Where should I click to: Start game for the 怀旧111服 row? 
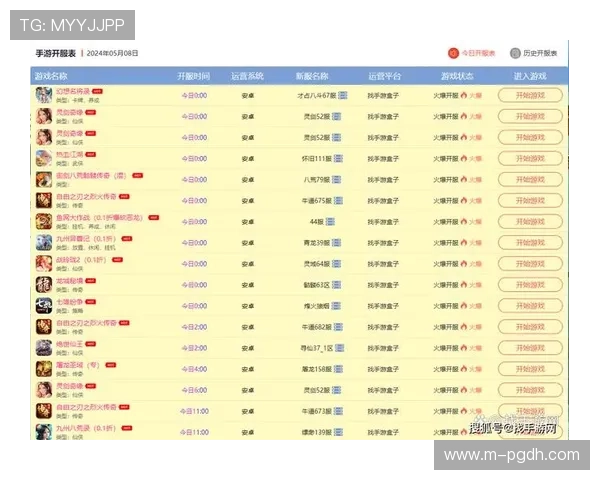pyautogui.click(x=530, y=158)
